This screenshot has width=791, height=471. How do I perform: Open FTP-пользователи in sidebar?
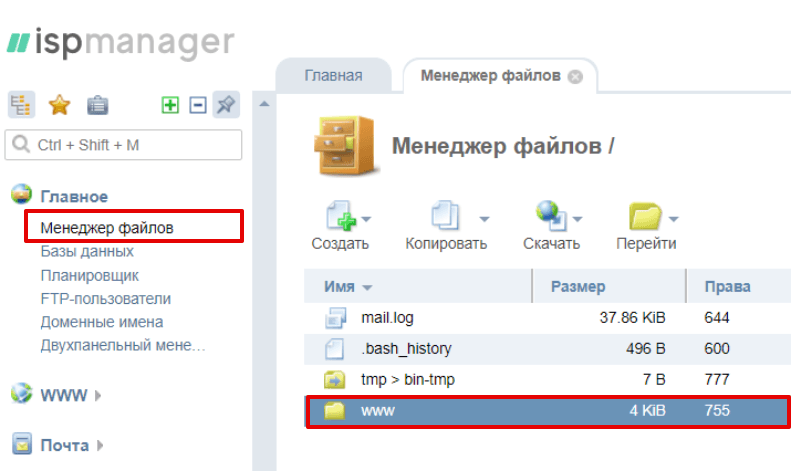click(x=105, y=299)
